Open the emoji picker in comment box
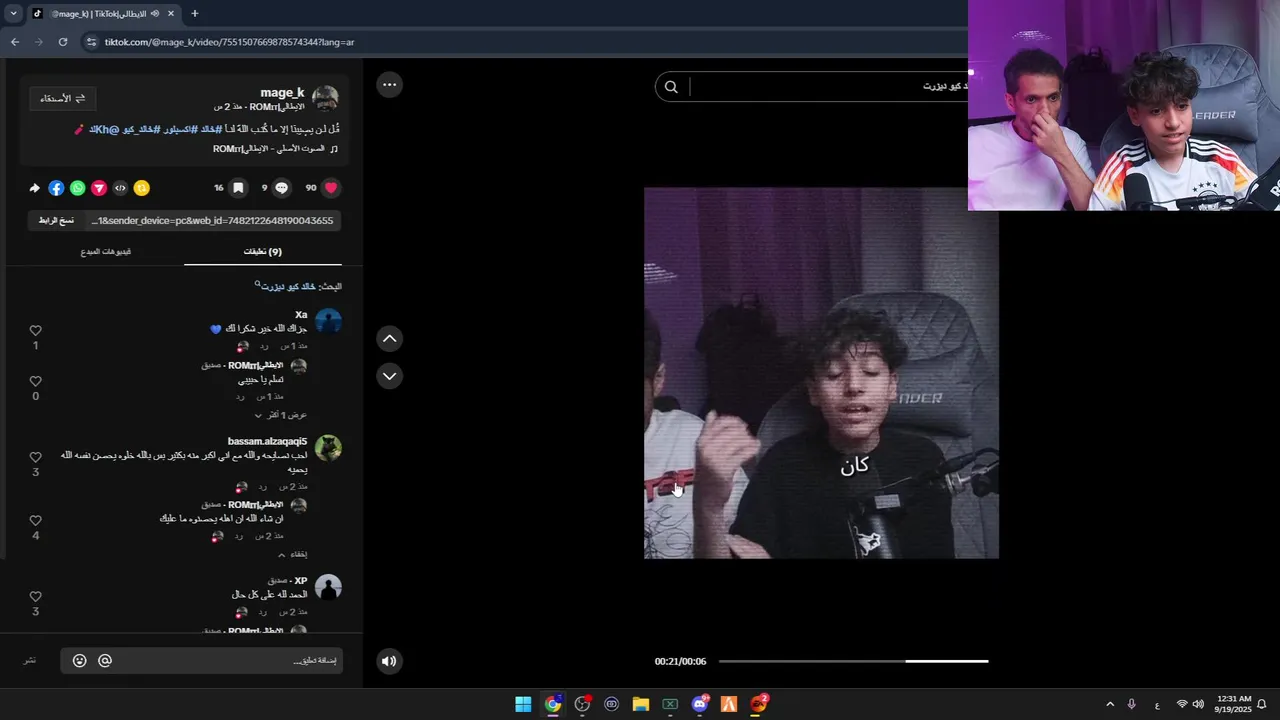Viewport: 1280px width, 720px height. click(80, 661)
